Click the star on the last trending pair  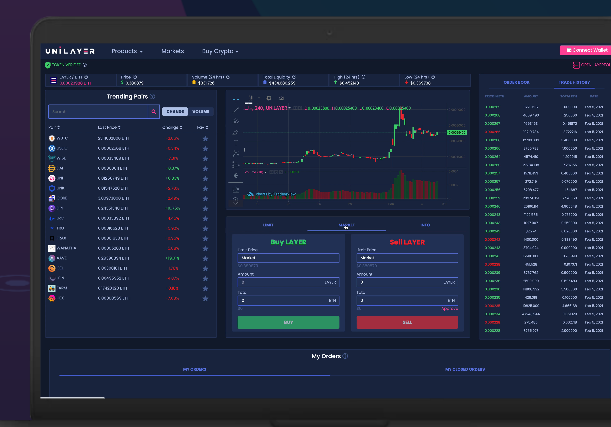pos(205,298)
